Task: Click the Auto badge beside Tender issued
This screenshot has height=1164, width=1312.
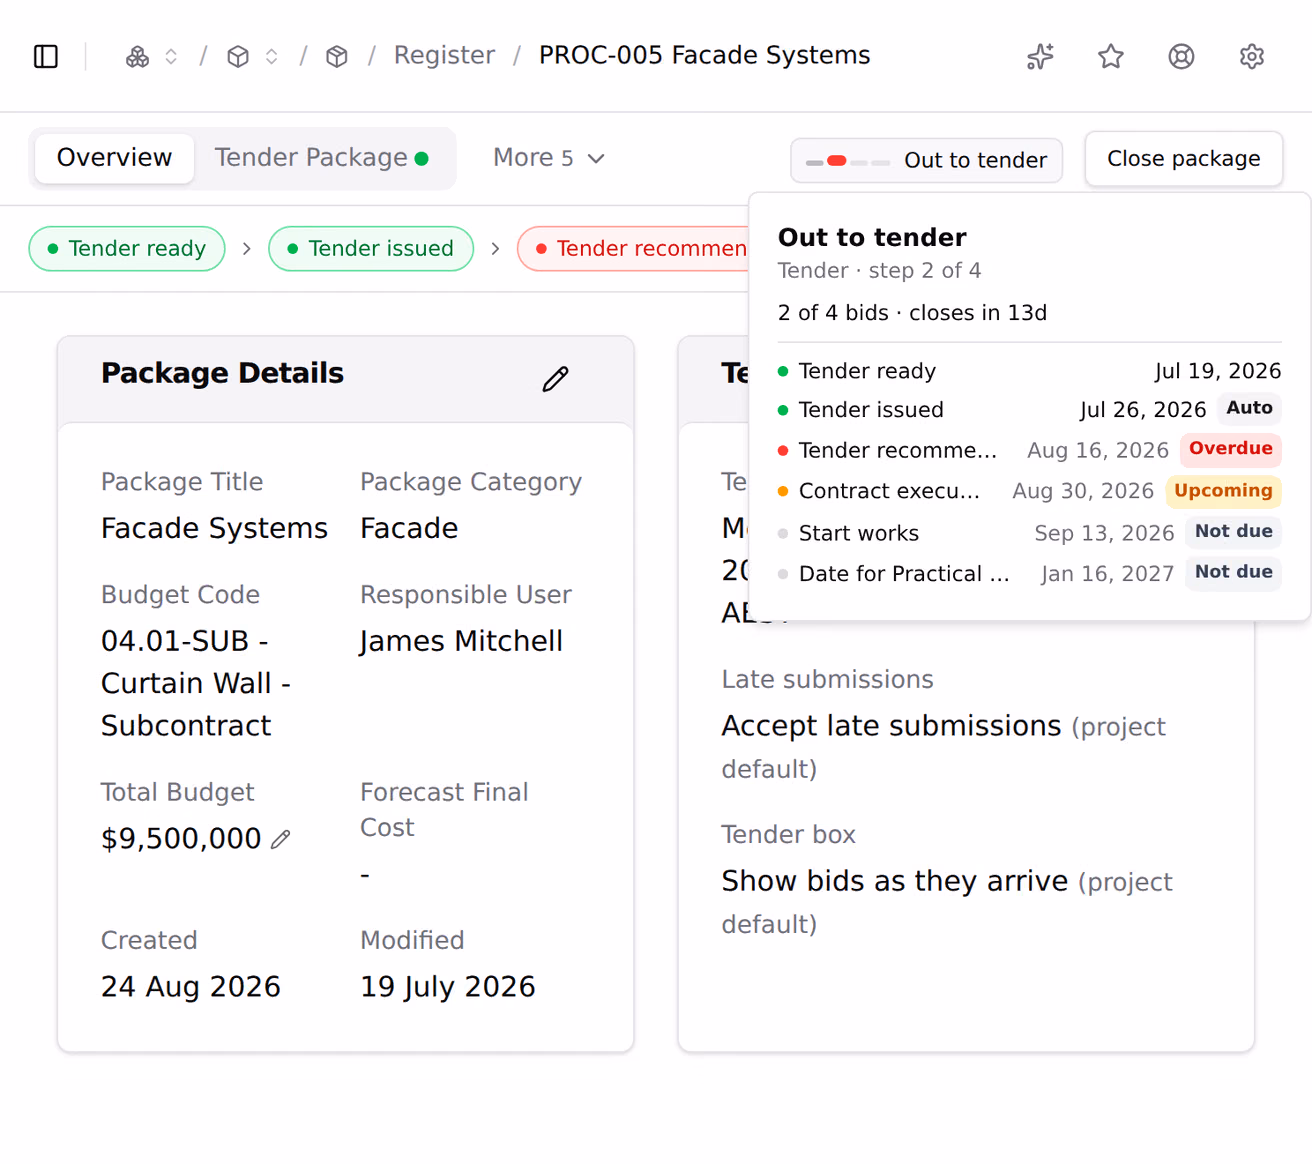Action: pos(1249,408)
